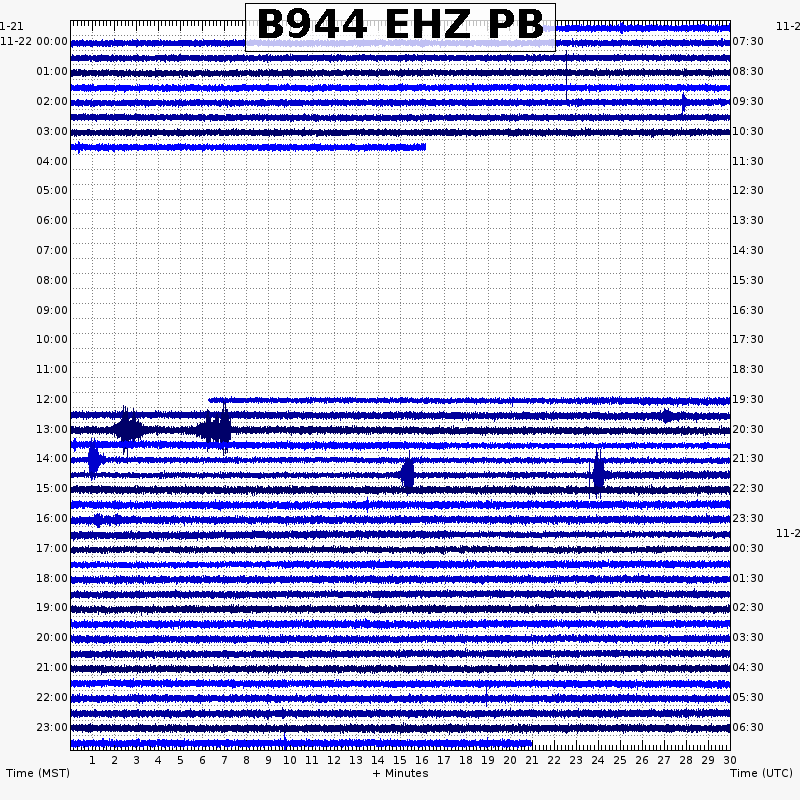
Task: Click minute 1 on the bottom axis
Action: click(92, 760)
